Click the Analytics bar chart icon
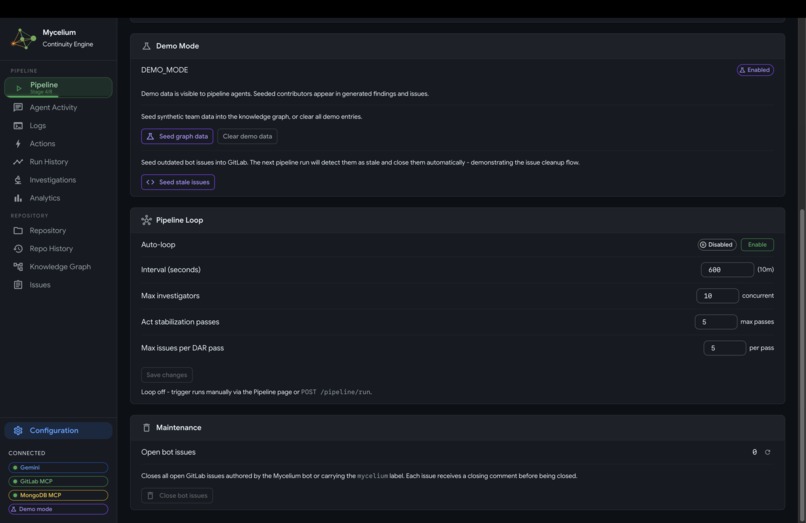The image size is (806, 523). coord(18,198)
